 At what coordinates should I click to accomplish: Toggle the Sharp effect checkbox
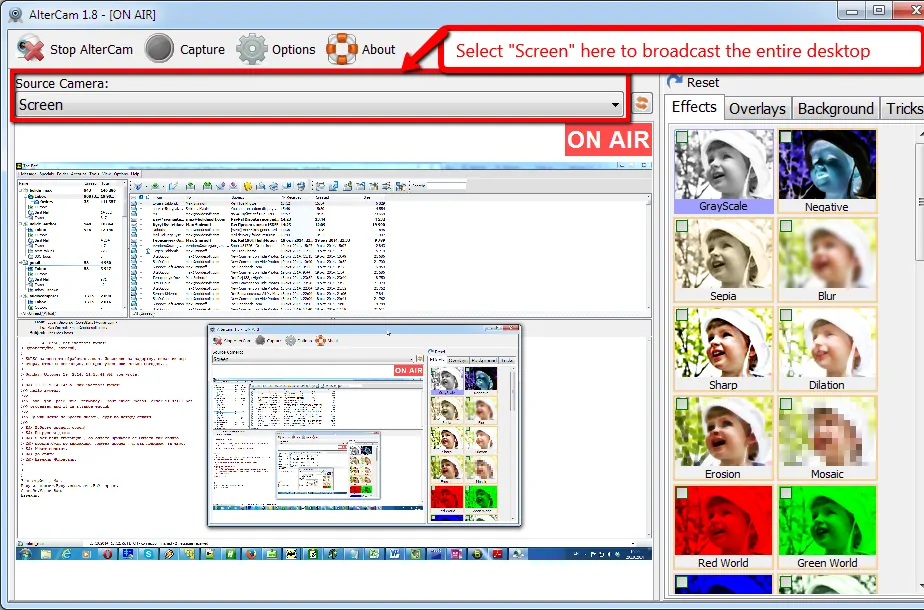682,315
